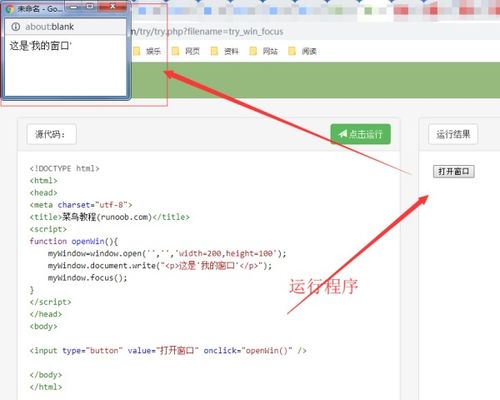The width and height of the screenshot is (500, 400).
Task: Click the closing </html> tag line
Action: (x=46, y=387)
